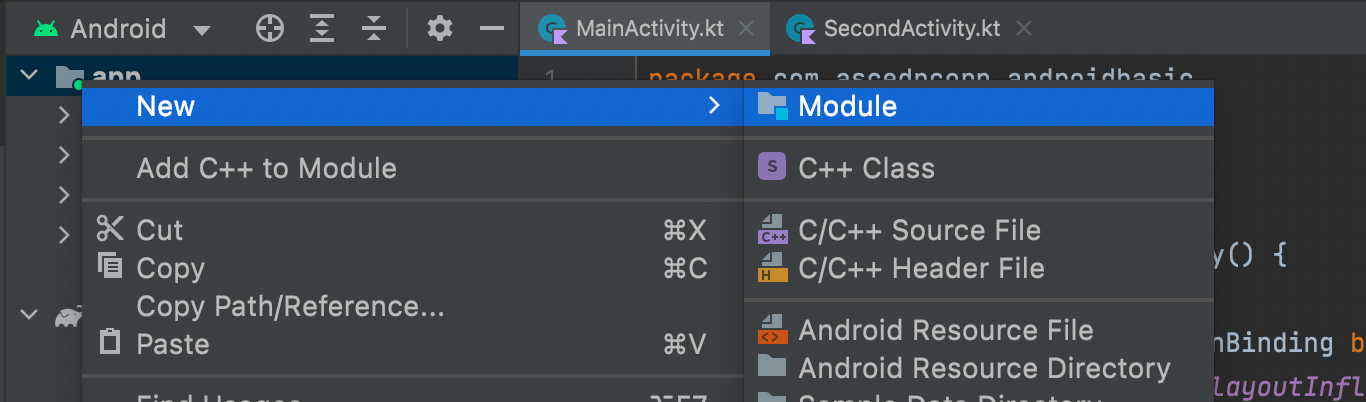Collapse the app module tree node
The height and width of the screenshot is (402, 1366).
[x=29, y=76]
